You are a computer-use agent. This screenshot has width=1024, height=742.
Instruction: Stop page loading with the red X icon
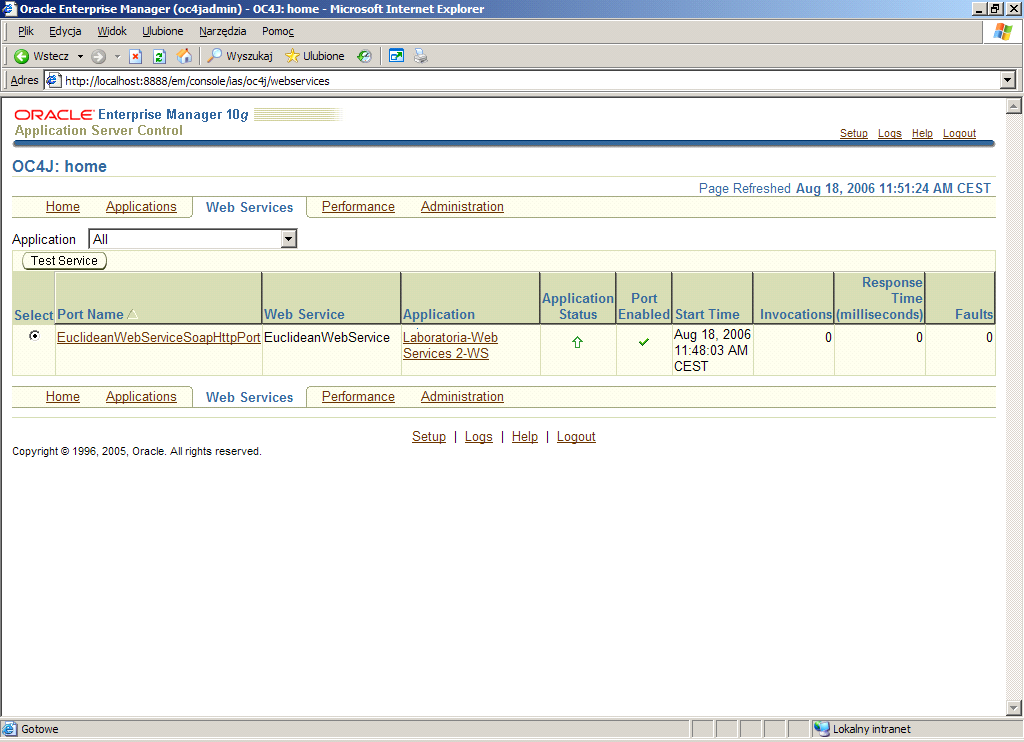click(x=135, y=57)
